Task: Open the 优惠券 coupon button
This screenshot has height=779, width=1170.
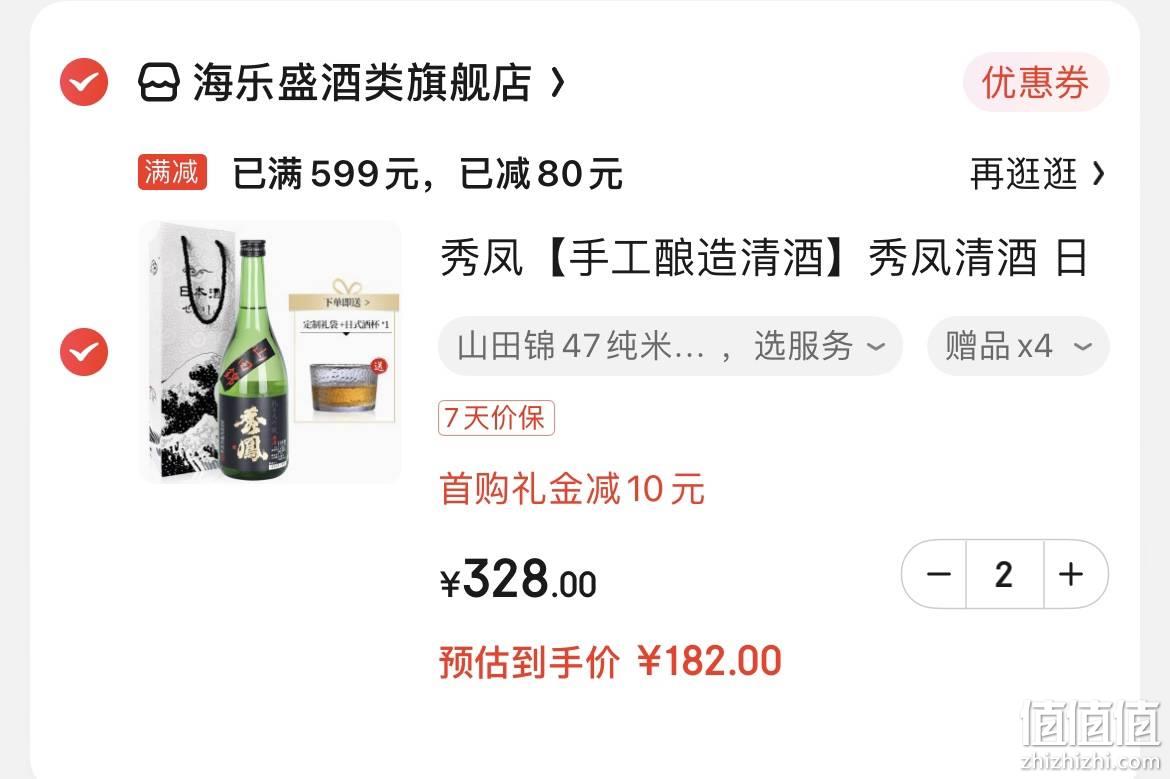Action: click(1035, 82)
